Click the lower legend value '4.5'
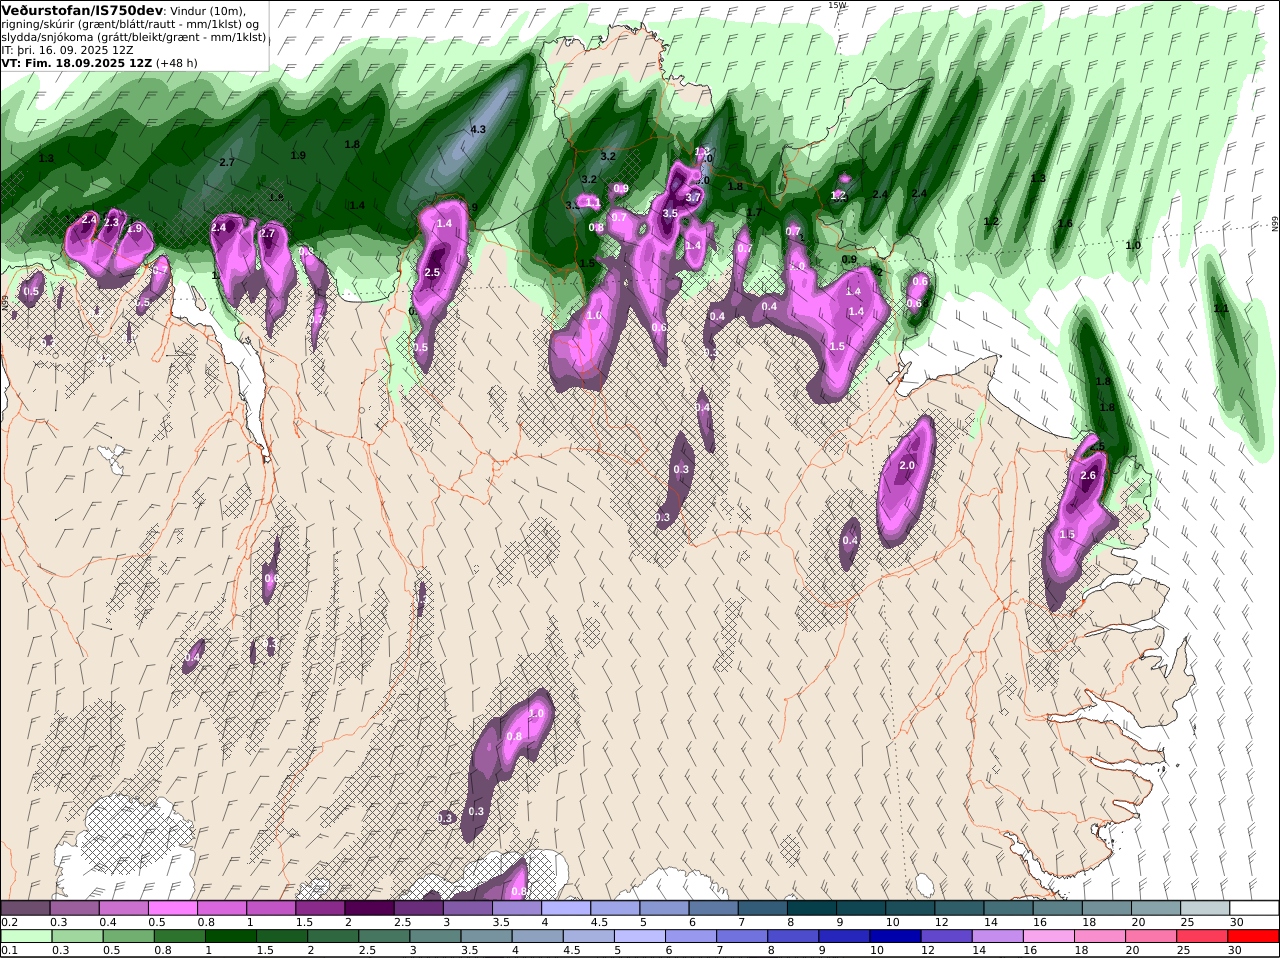Viewport: 1280px width, 958px height. point(571,950)
